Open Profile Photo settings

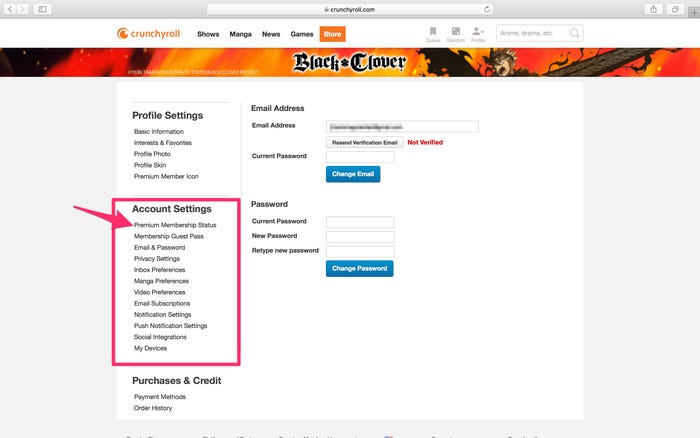[x=152, y=154]
